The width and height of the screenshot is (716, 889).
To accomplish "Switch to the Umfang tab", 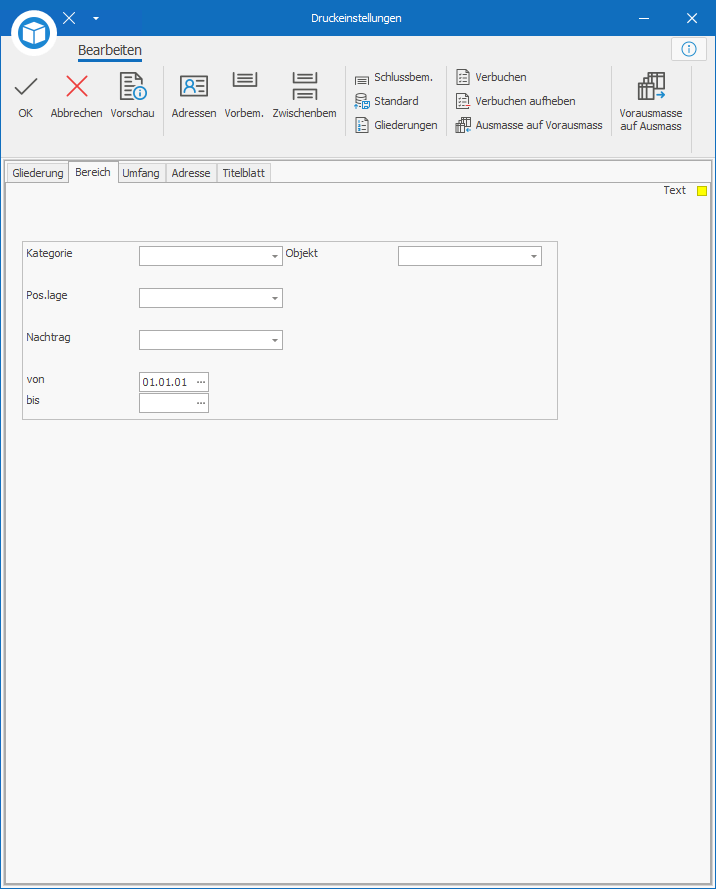I will (141, 173).
